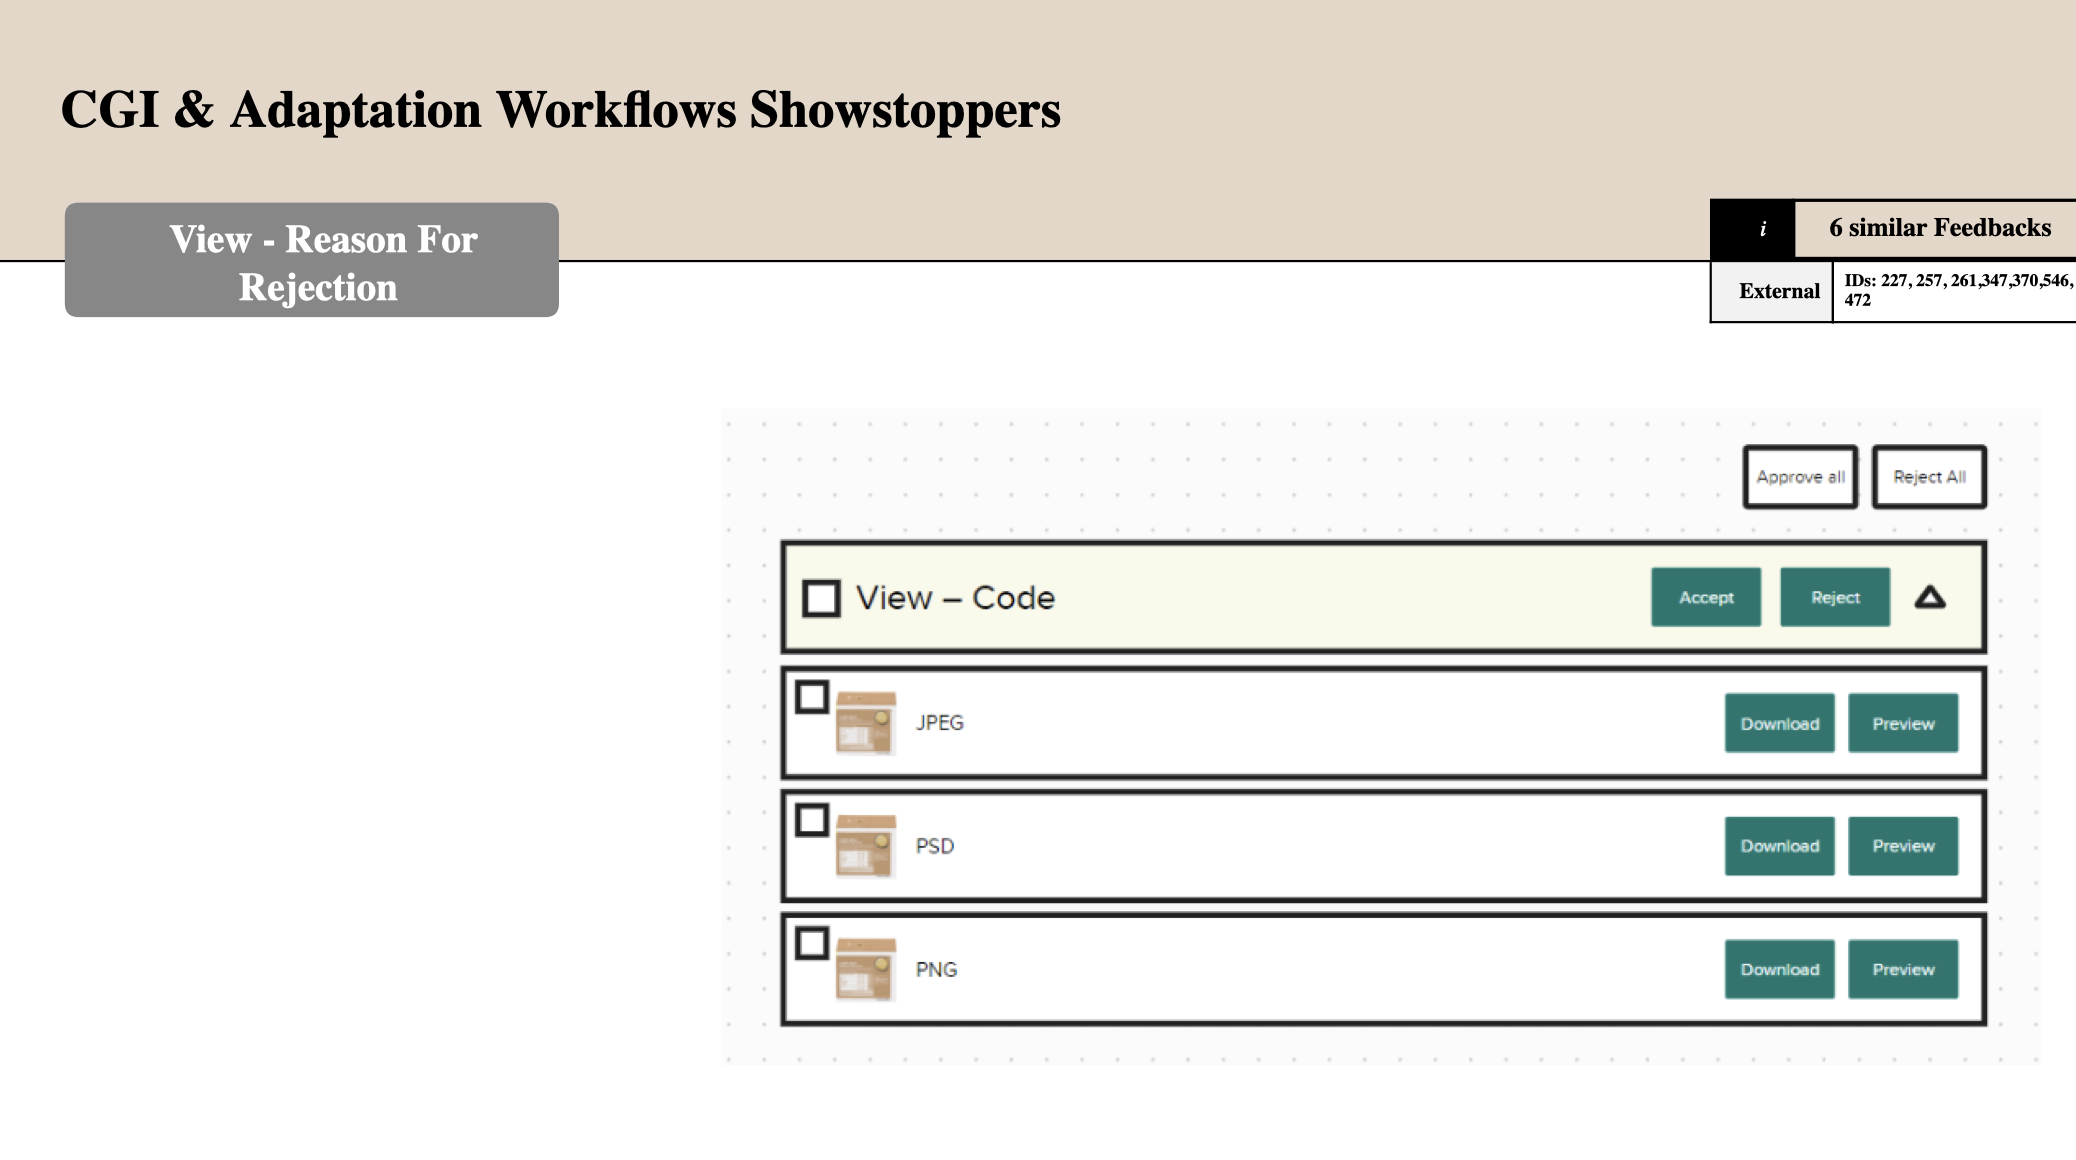Download the PNG file
This screenshot has height=1160, width=2076.
(1779, 969)
